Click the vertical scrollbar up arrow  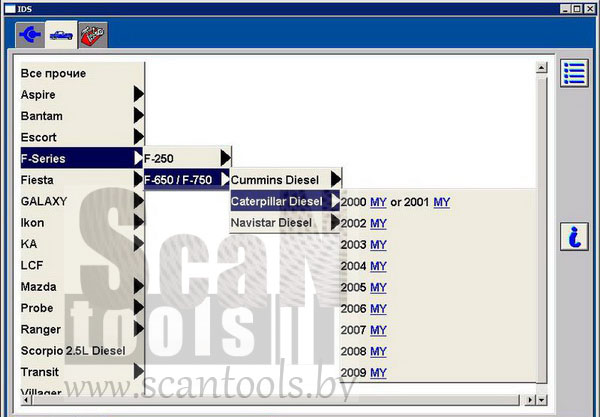(x=541, y=68)
